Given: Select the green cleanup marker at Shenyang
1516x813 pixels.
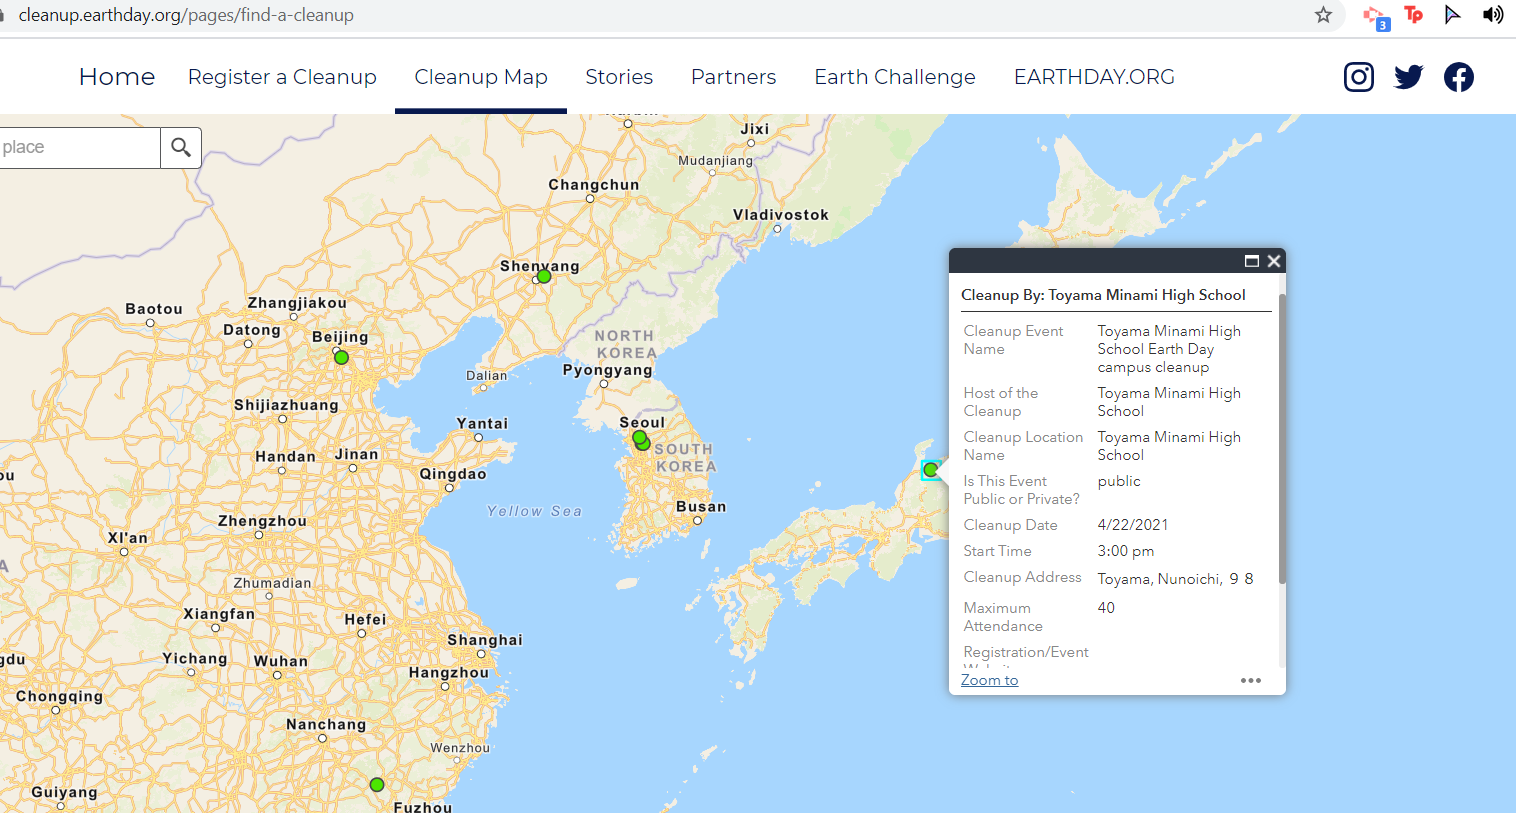Looking at the screenshot, I should tap(544, 276).
